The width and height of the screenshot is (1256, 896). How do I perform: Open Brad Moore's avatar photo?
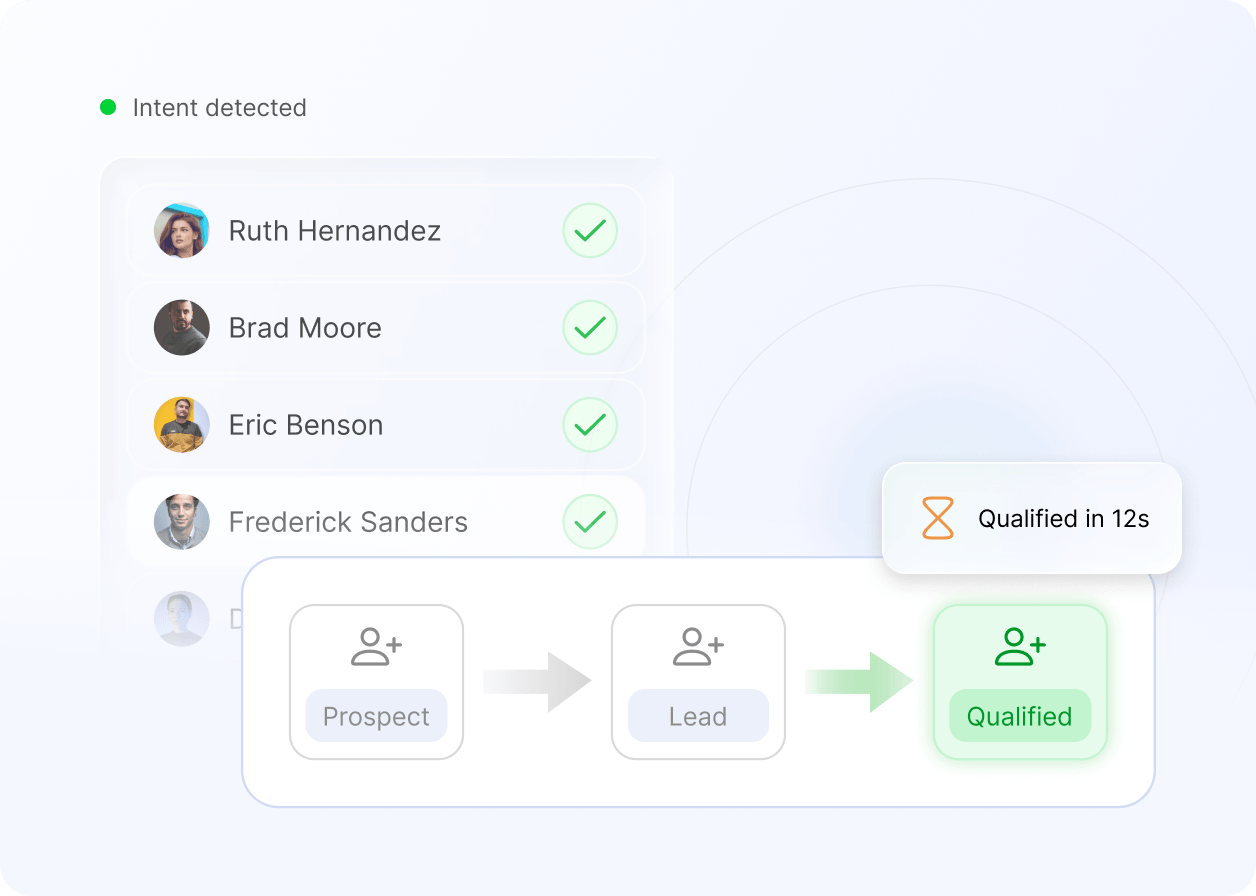(x=181, y=328)
